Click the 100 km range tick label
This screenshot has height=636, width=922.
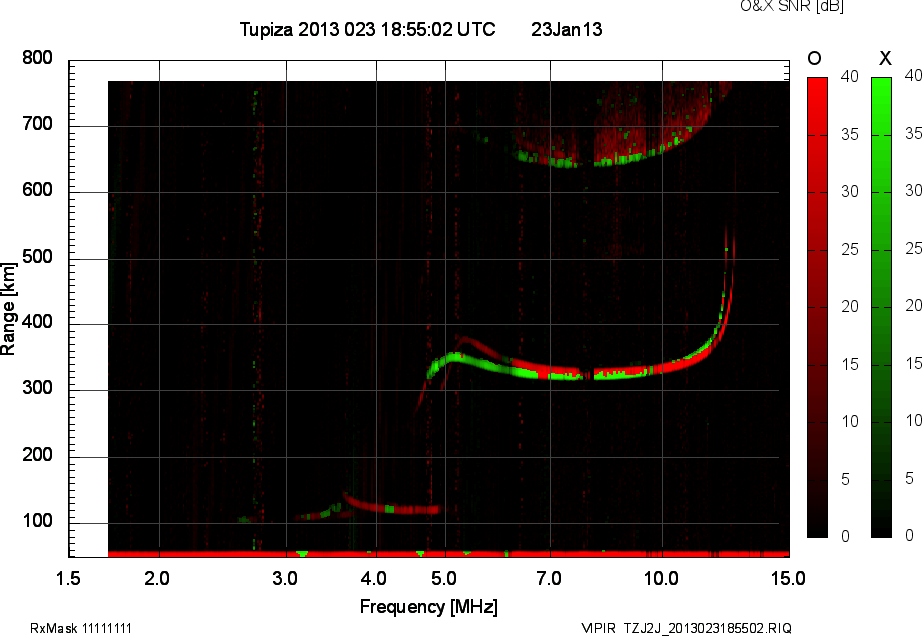tap(37, 521)
